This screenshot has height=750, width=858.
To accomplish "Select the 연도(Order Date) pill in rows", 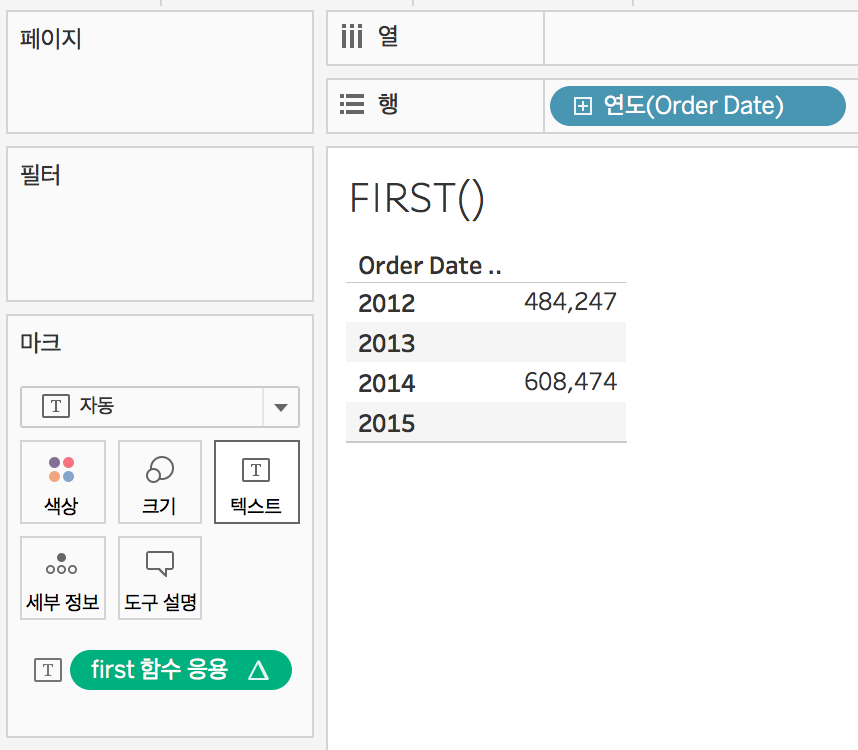I will (x=698, y=106).
